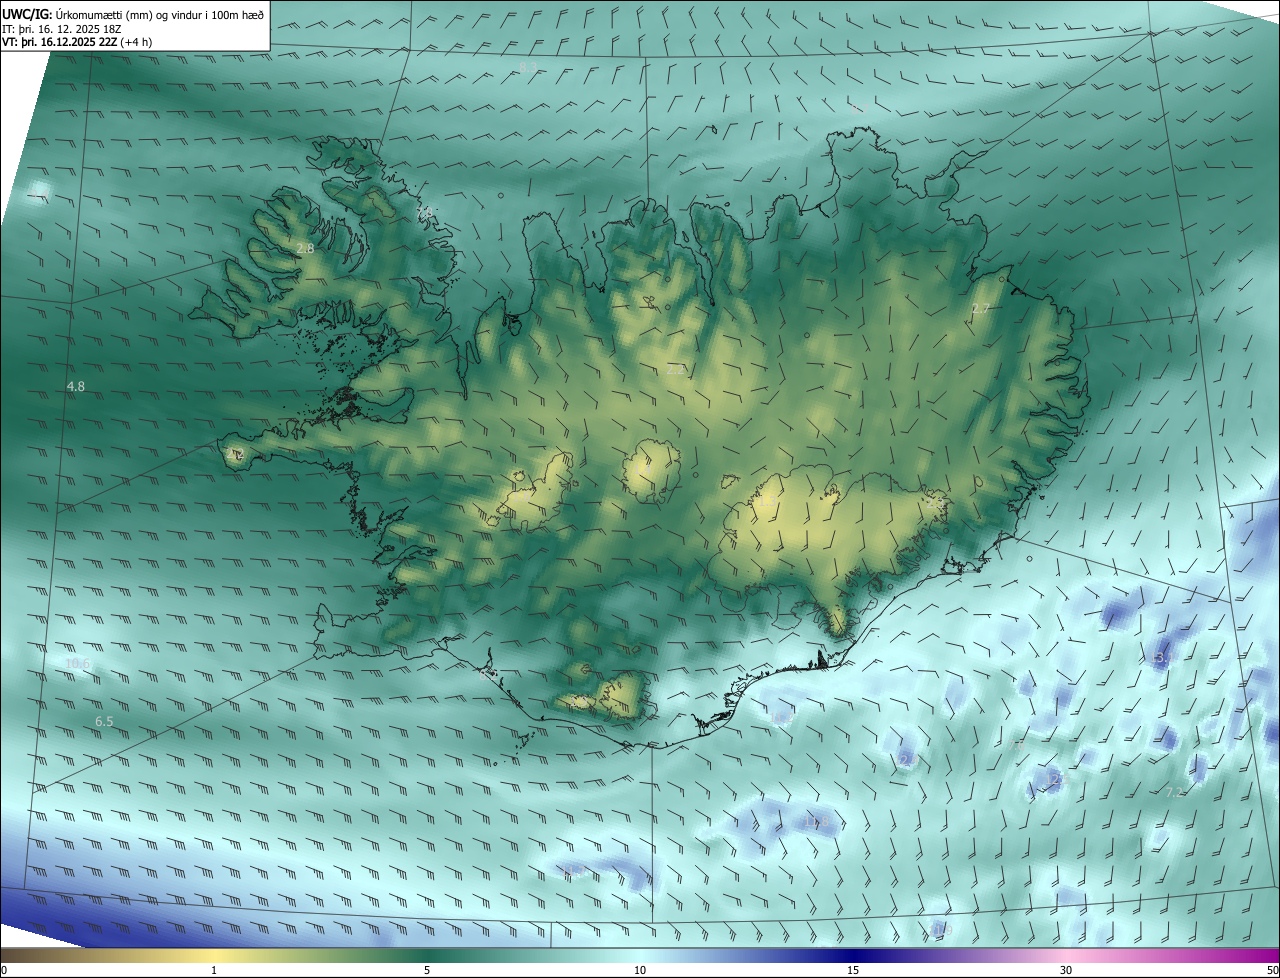
Task: Click the "11.8" value south of Iceland
Action: pos(818,822)
